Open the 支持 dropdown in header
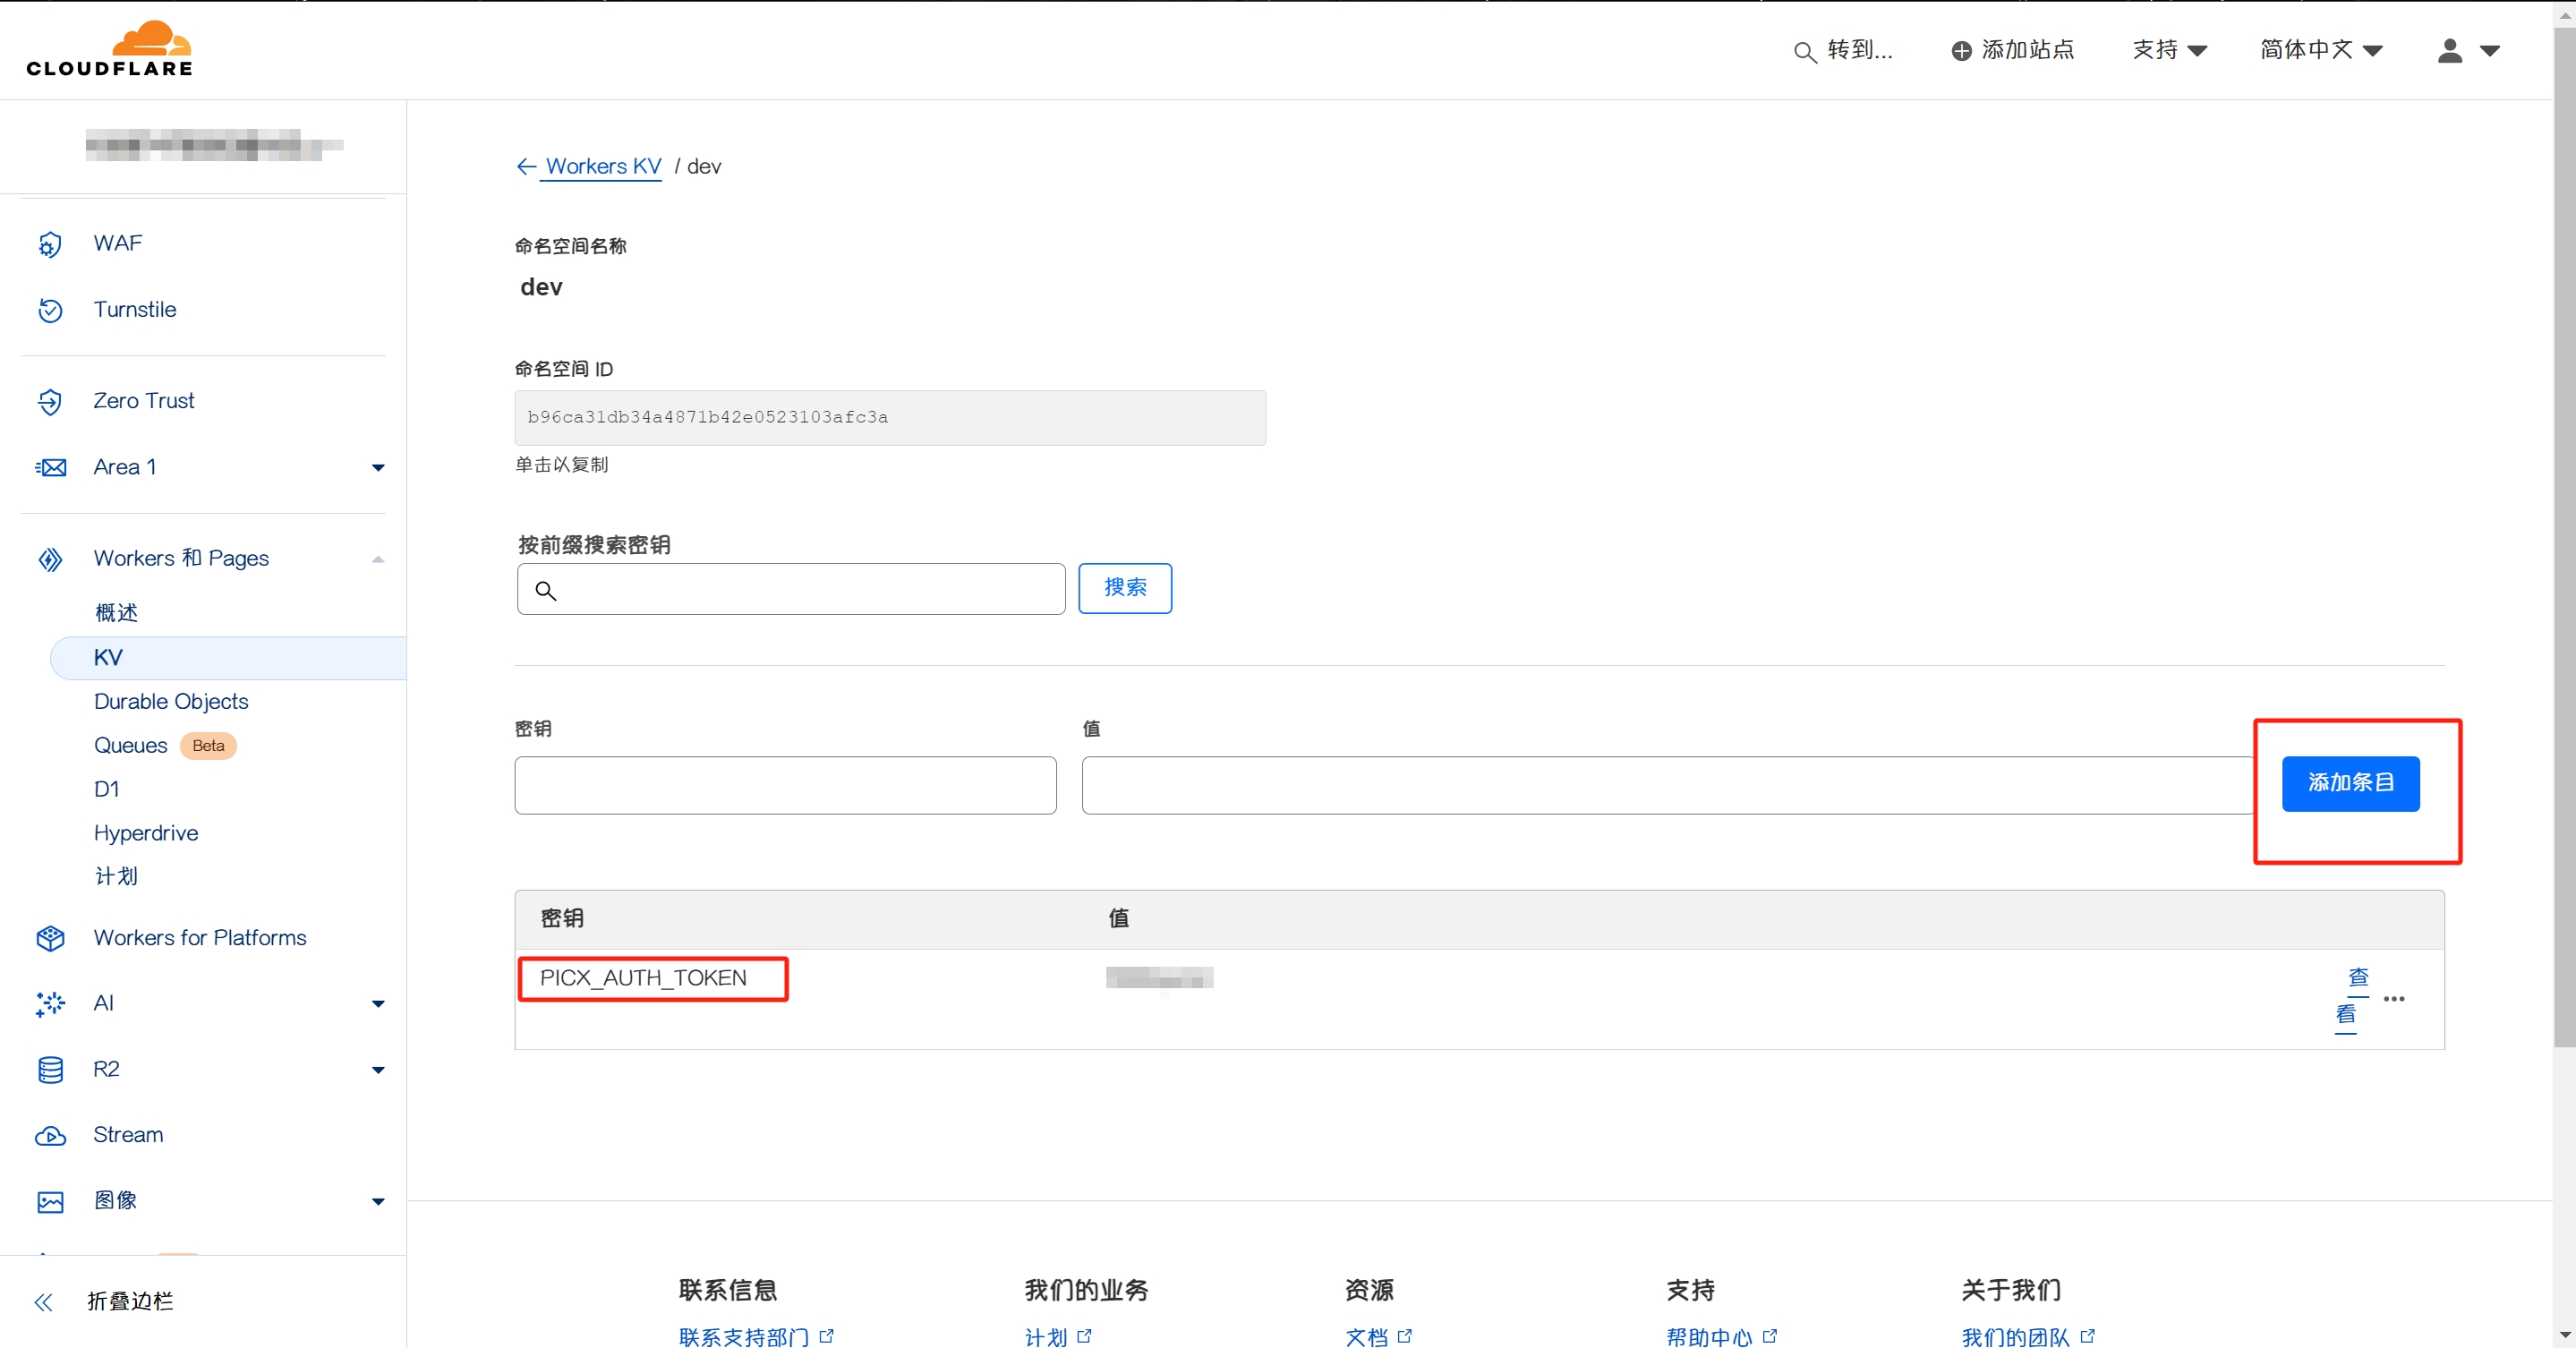Screen dimensions: 2576x1348 coord(2169,50)
